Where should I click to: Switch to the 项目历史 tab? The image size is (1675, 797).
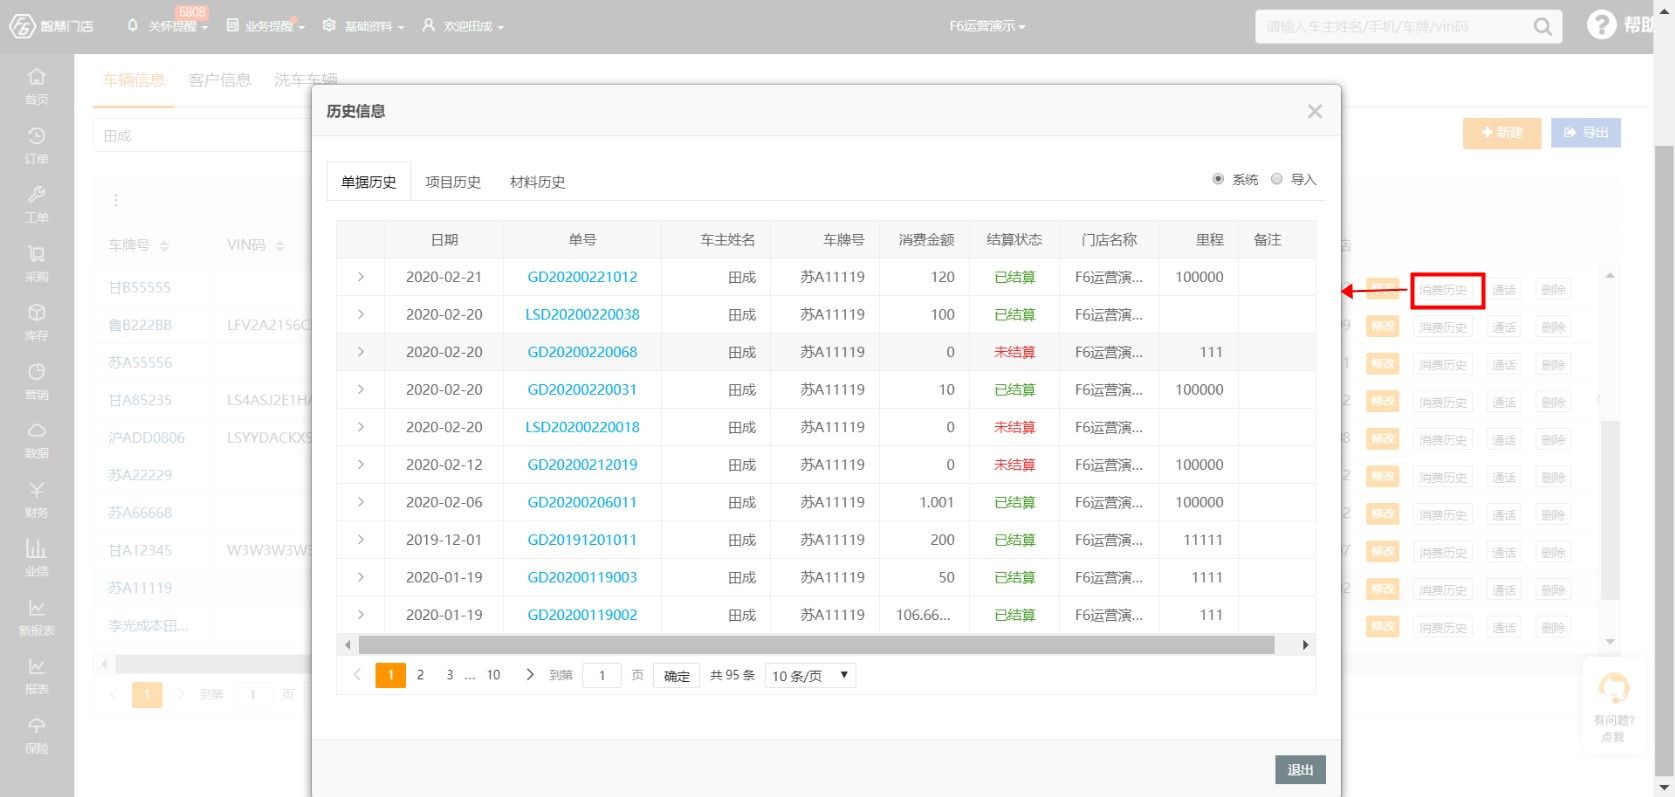click(453, 182)
